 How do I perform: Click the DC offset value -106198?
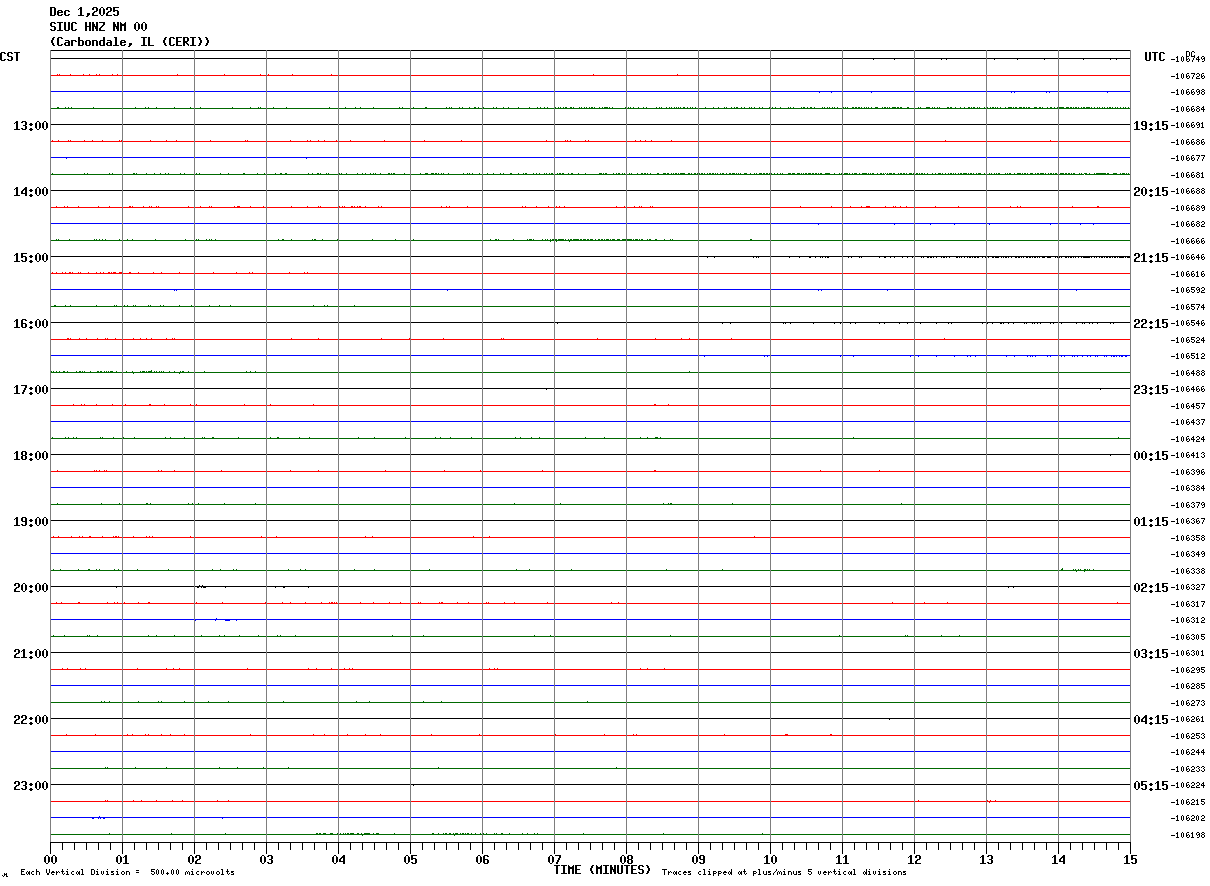1188,835
